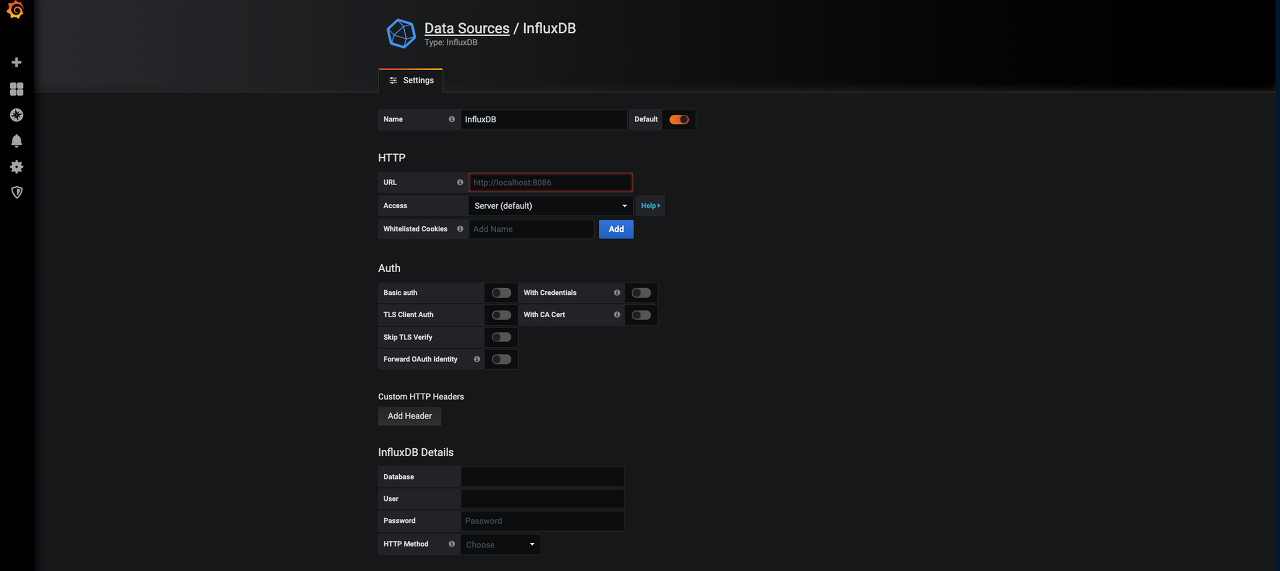This screenshot has height=571, width=1280.
Task: Enable the Skip TLS Verify switch
Action: click(x=501, y=337)
